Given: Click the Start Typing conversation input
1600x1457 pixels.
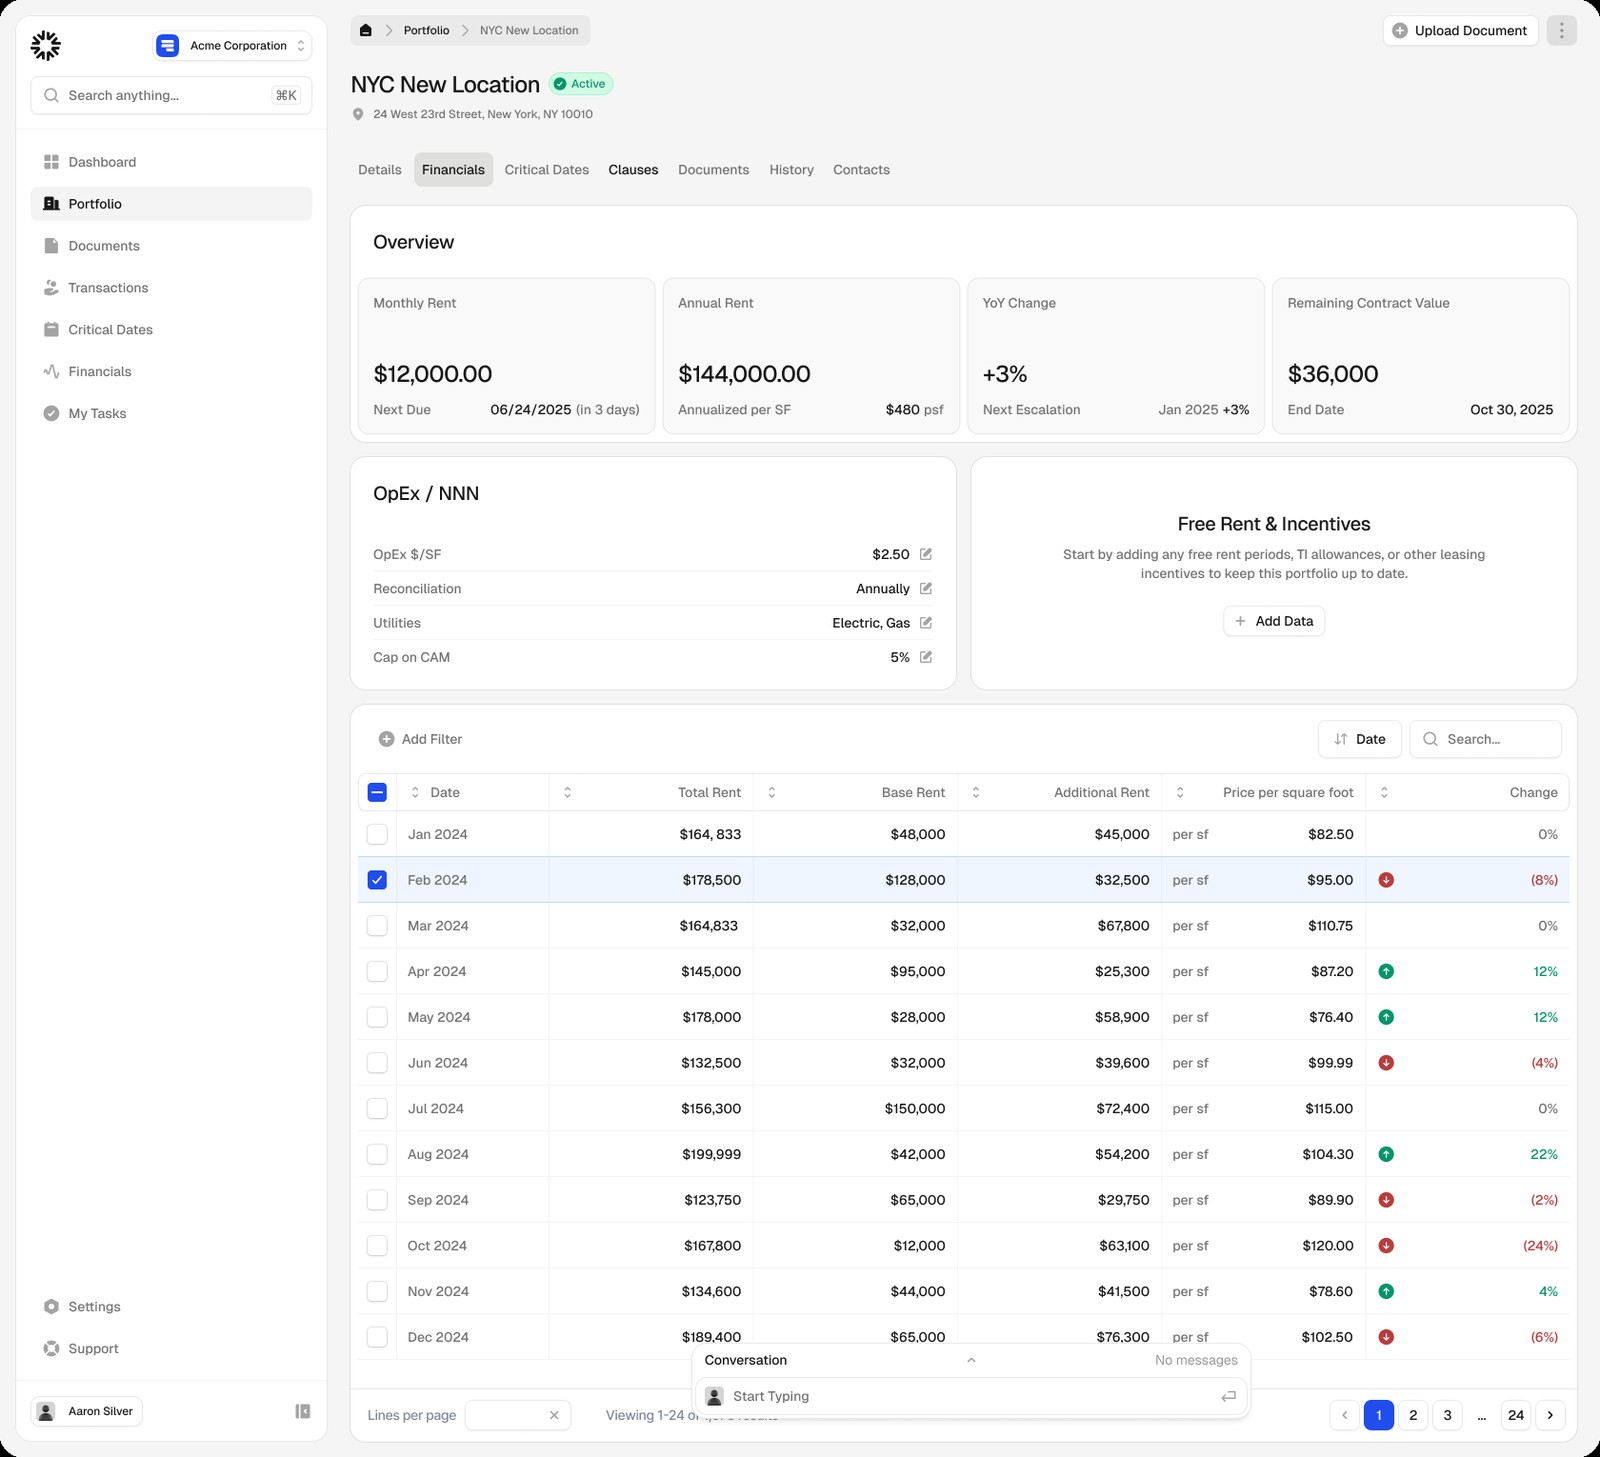Looking at the screenshot, I should [971, 1396].
